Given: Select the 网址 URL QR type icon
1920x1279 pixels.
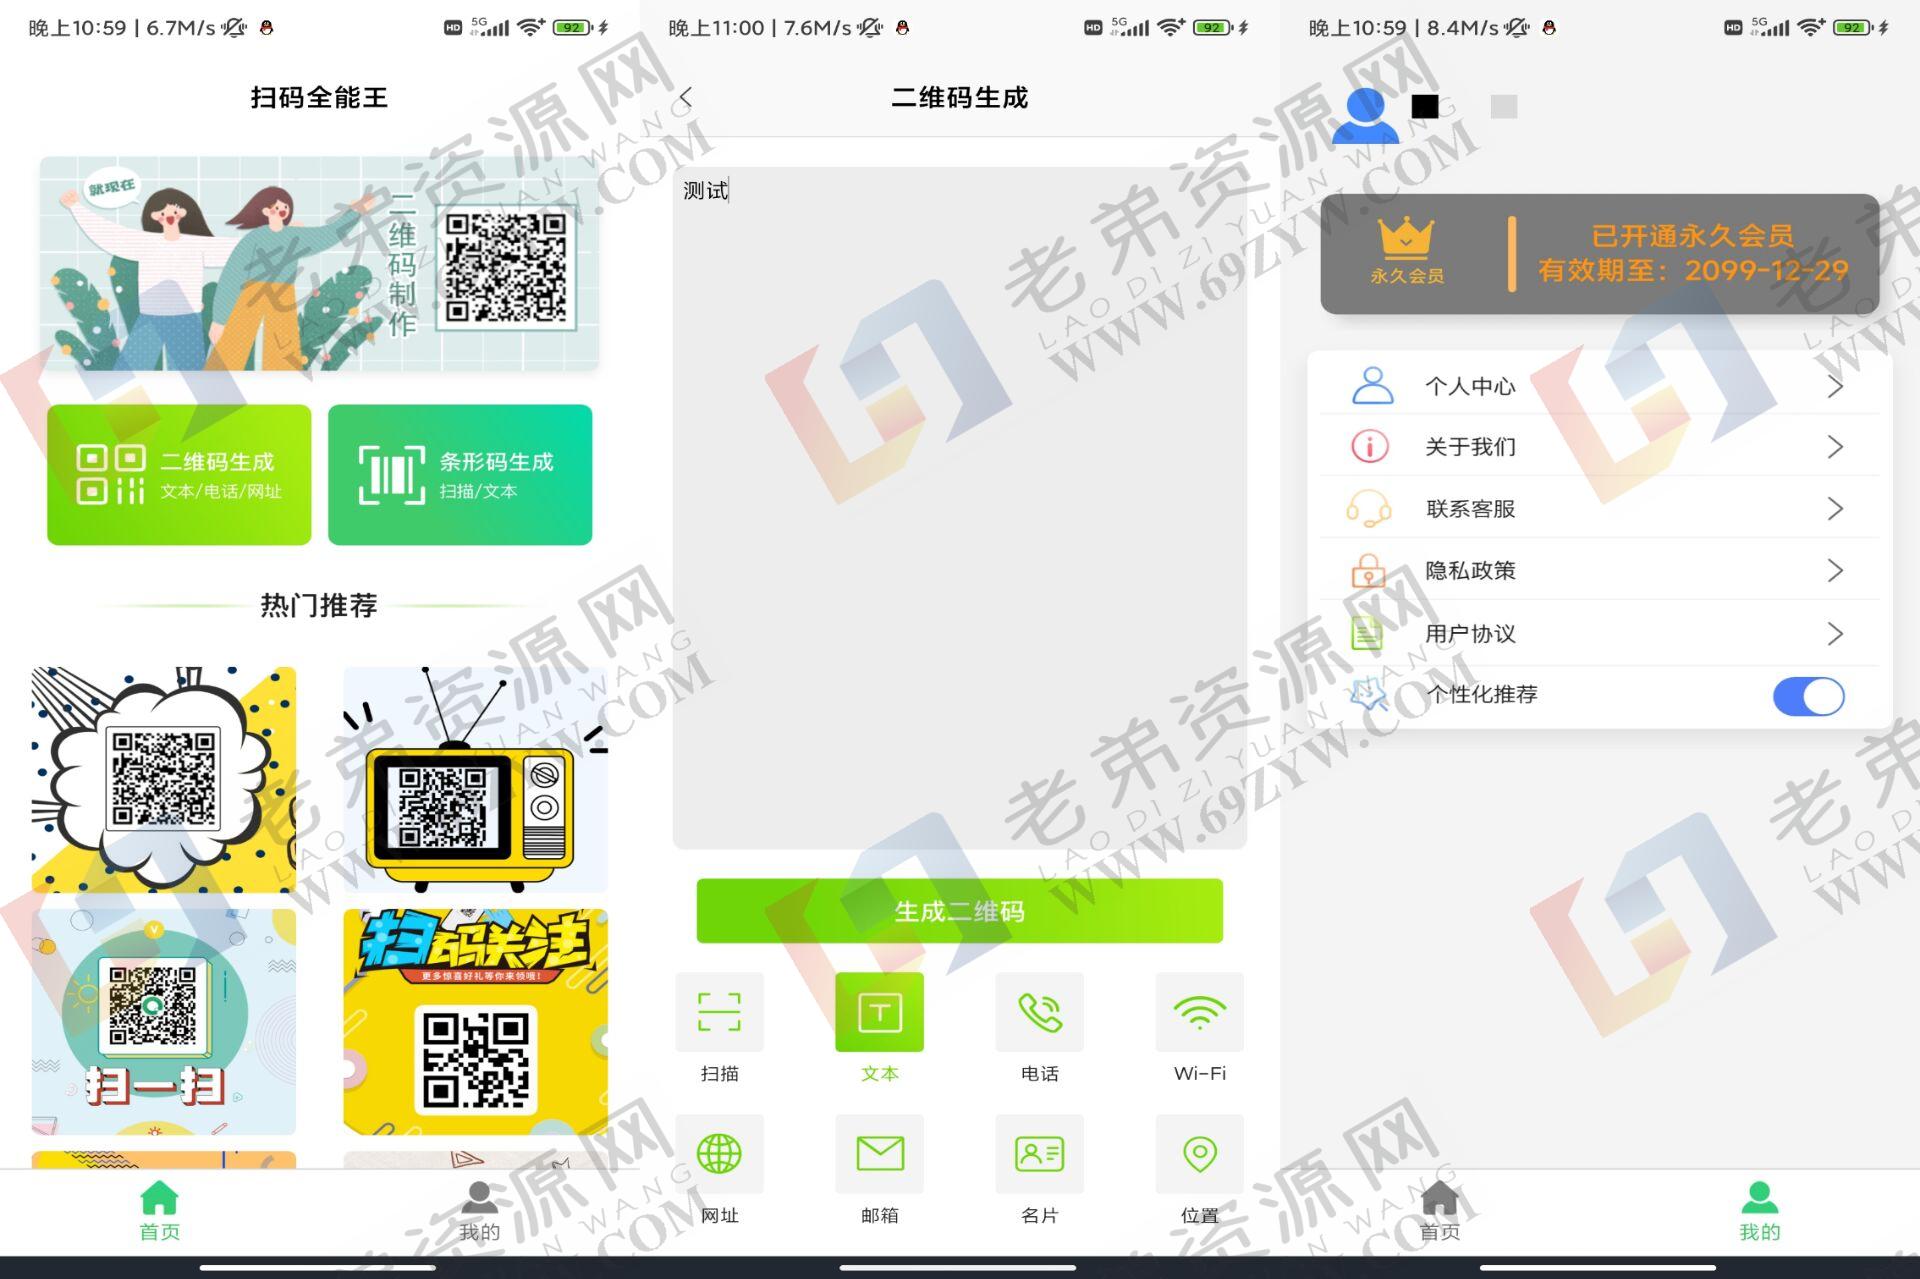Looking at the screenshot, I should 719,1155.
